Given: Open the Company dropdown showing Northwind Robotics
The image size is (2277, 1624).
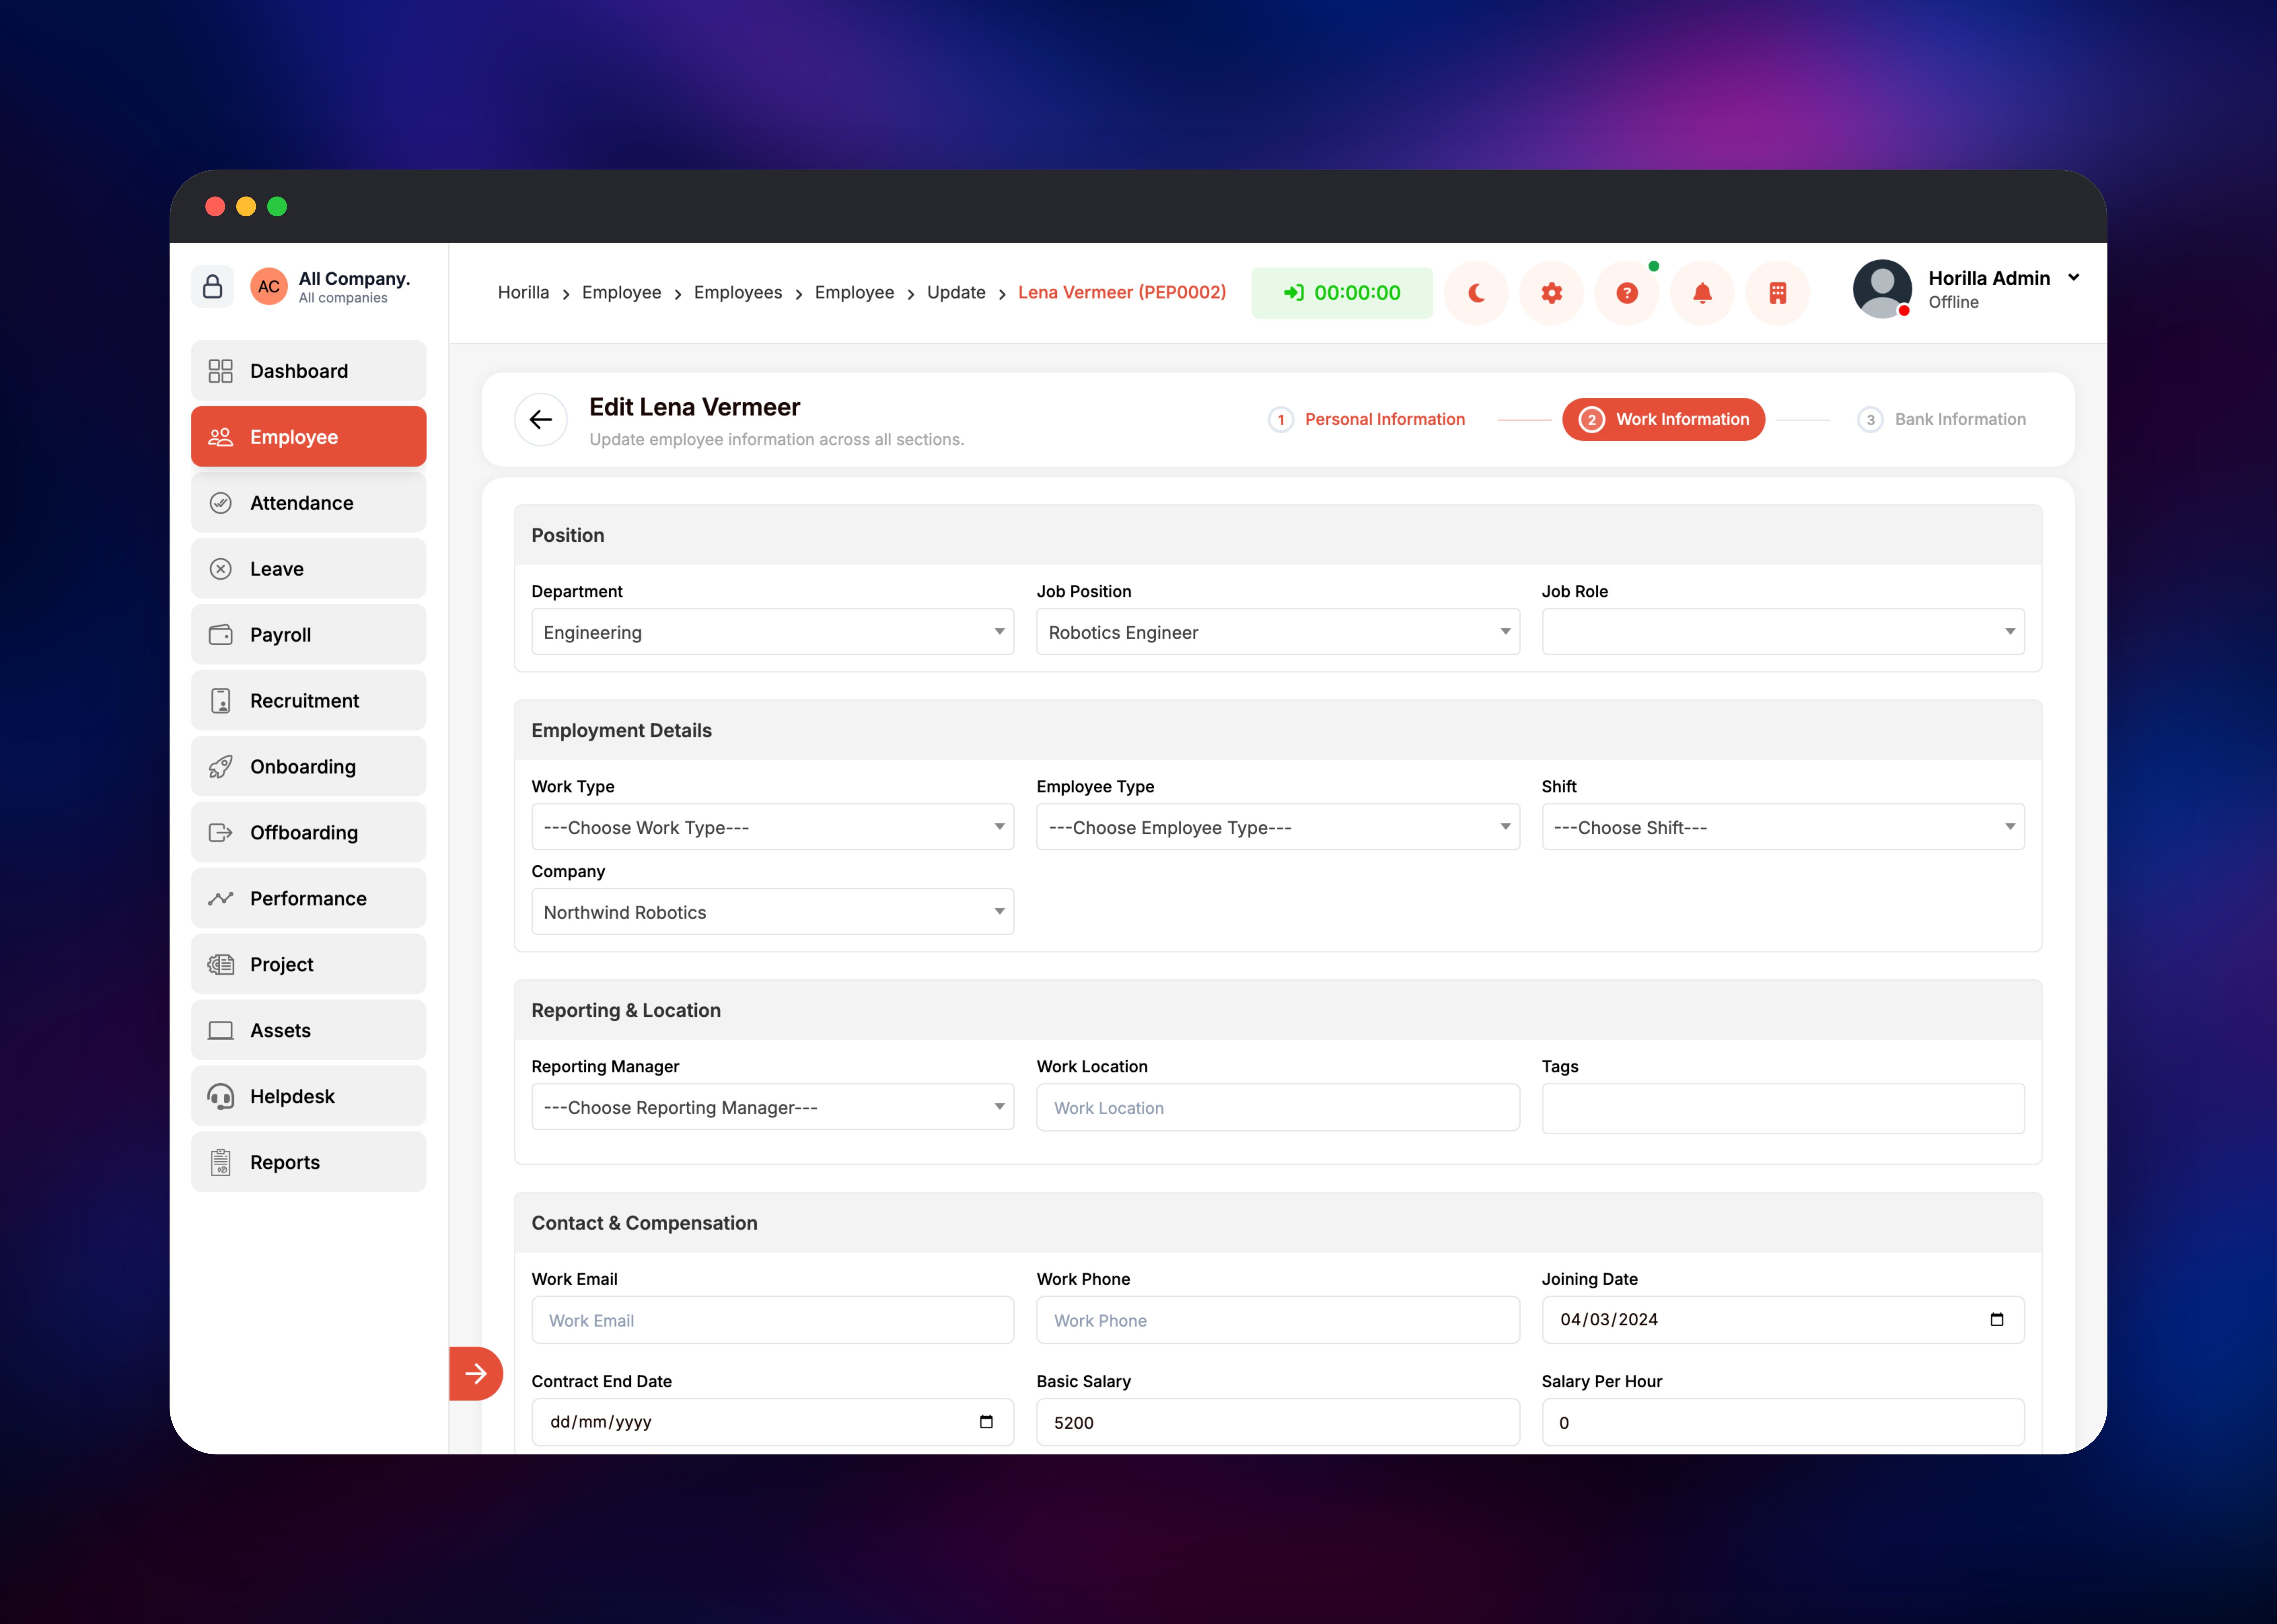Looking at the screenshot, I should [x=773, y=912].
